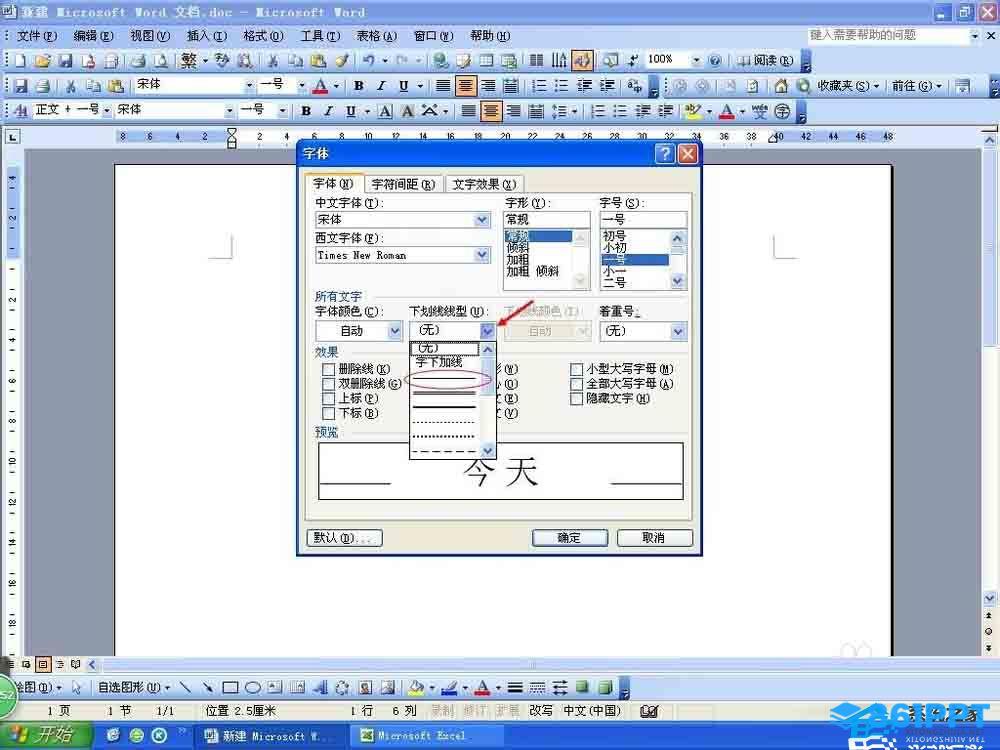This screenshot has height=750, width=1000.
Task: Enable the 双删除线 checkbox
Action: (x=328, y=384)
